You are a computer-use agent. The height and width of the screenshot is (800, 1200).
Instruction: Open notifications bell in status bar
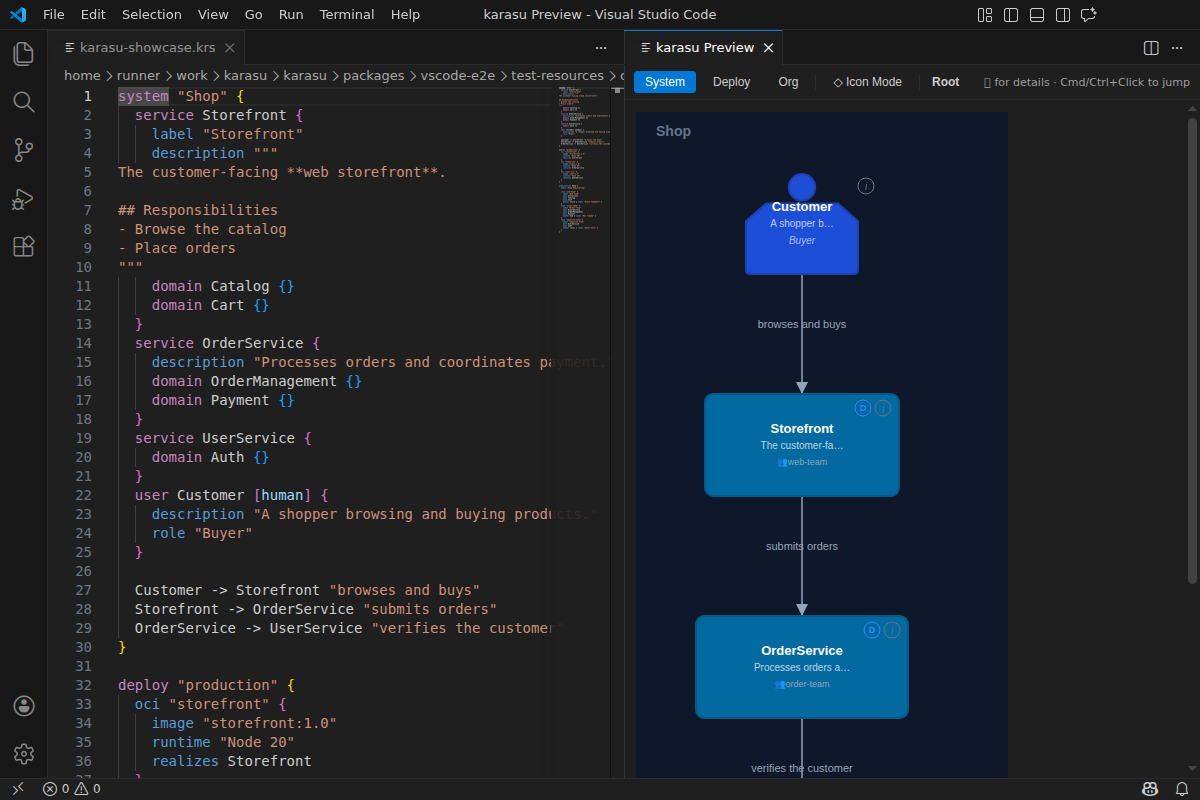pyautogui.click(x=1181, y=789)
